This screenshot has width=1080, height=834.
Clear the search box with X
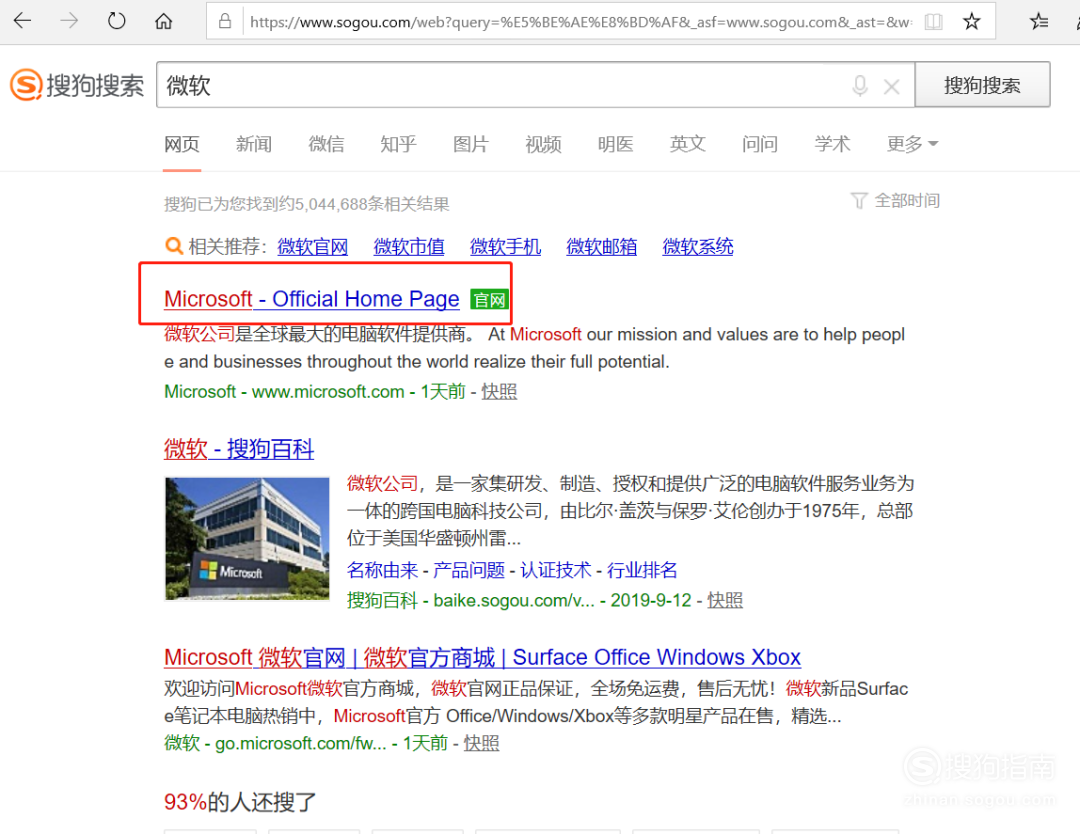(891, 87)
